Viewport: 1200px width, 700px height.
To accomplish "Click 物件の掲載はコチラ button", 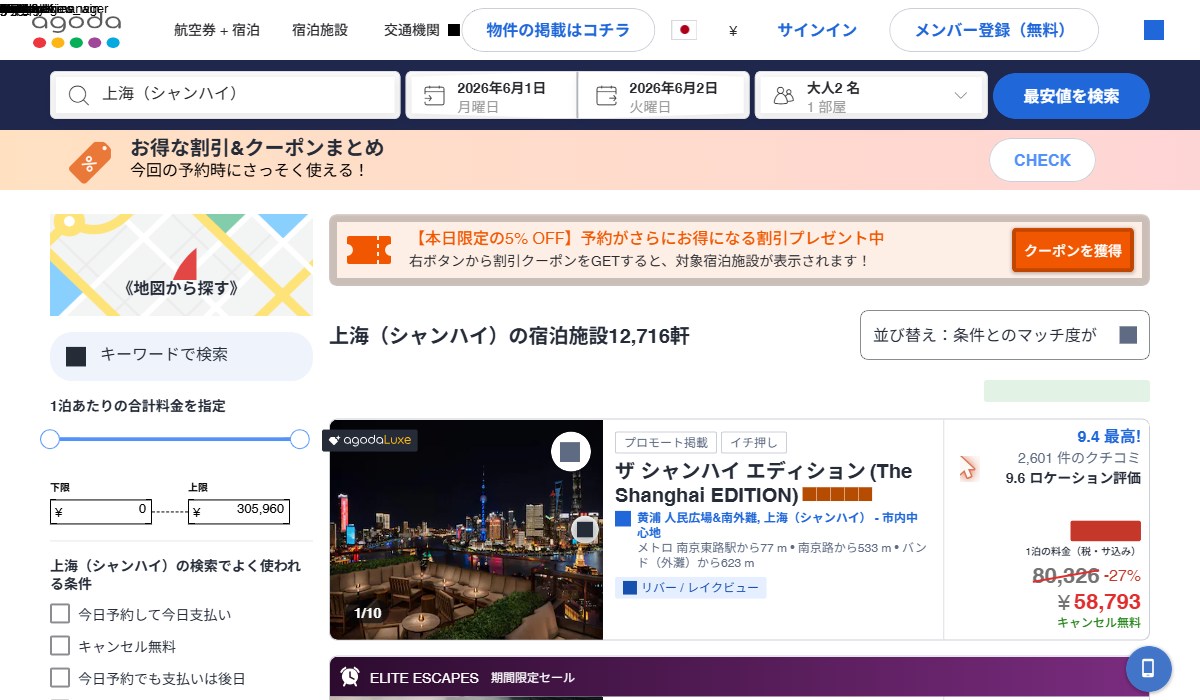I will (558, 30).
